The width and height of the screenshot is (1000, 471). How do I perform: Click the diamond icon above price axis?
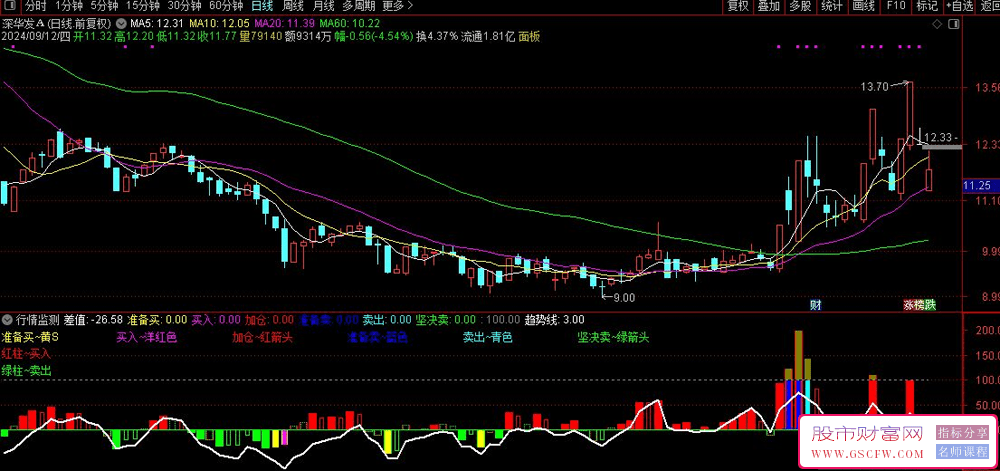(x=937, y=24)
